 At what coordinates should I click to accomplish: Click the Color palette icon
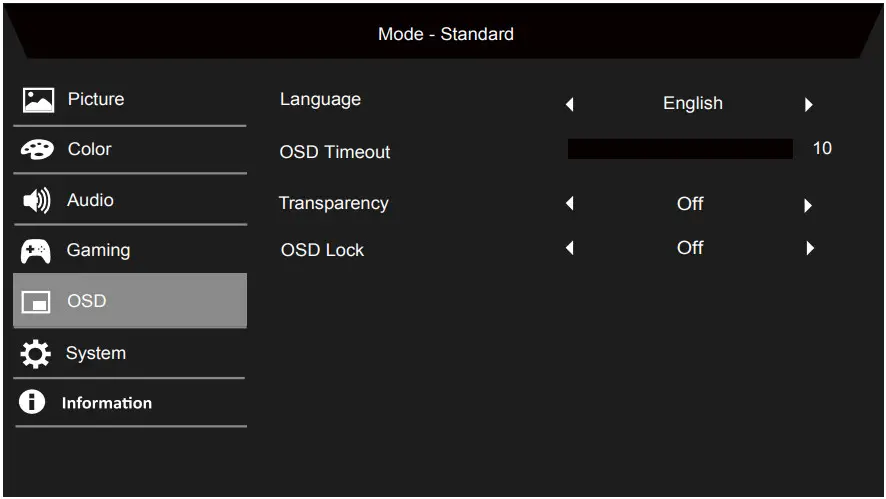tap(38, 150)
